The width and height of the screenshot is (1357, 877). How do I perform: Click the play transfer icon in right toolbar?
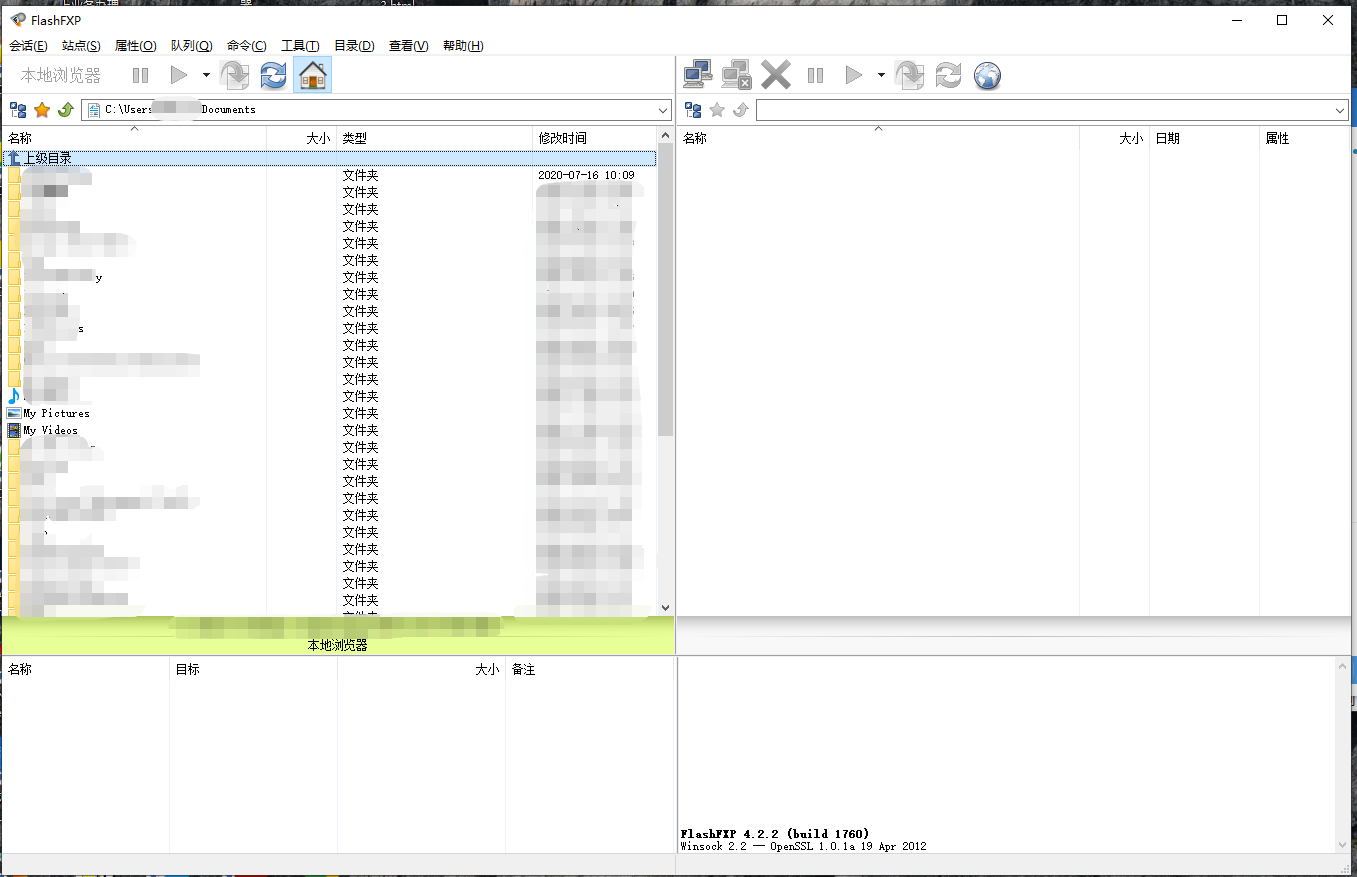tap(853, 75)
